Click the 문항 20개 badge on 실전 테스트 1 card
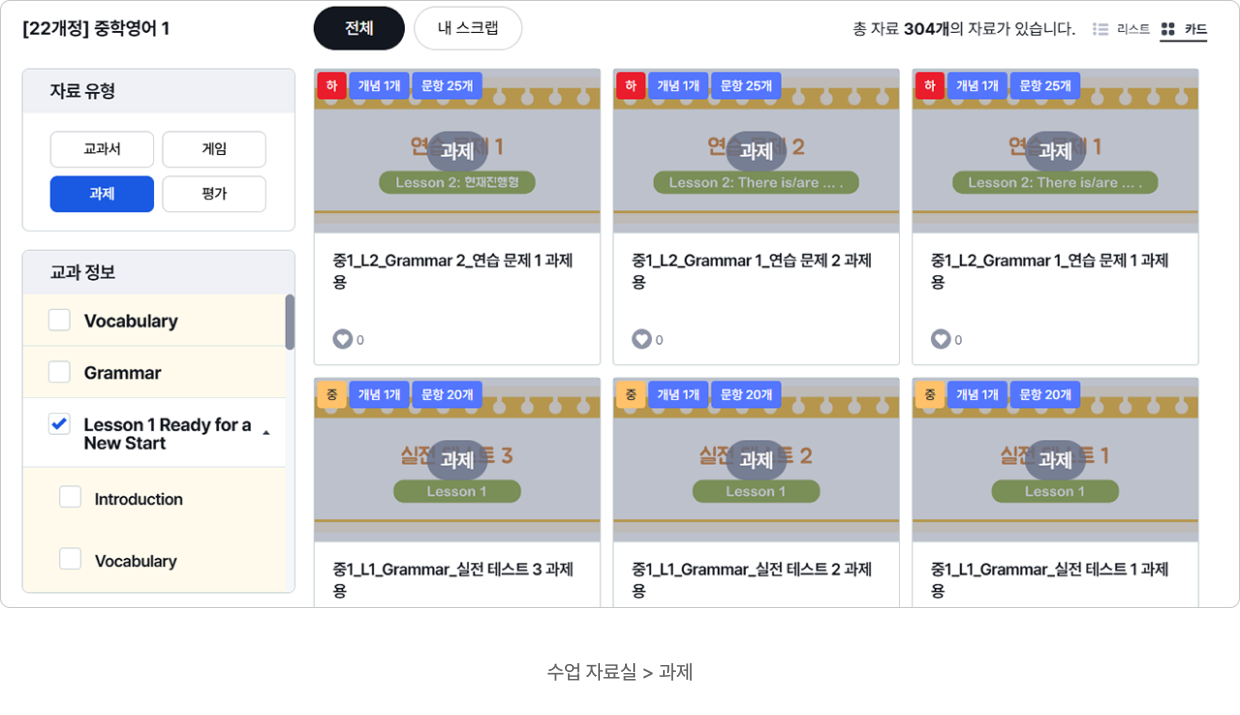1240x715 pixels. point(1045,395)
